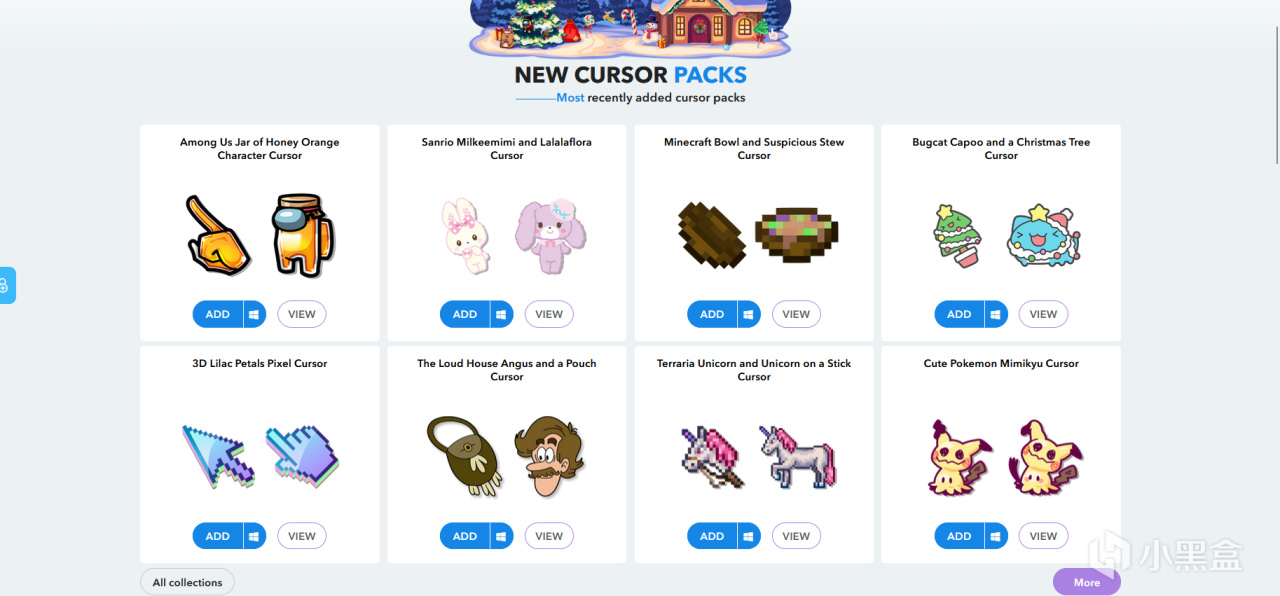Open All collections
Screen dimensions: 1280x596
tap(187, 582)
